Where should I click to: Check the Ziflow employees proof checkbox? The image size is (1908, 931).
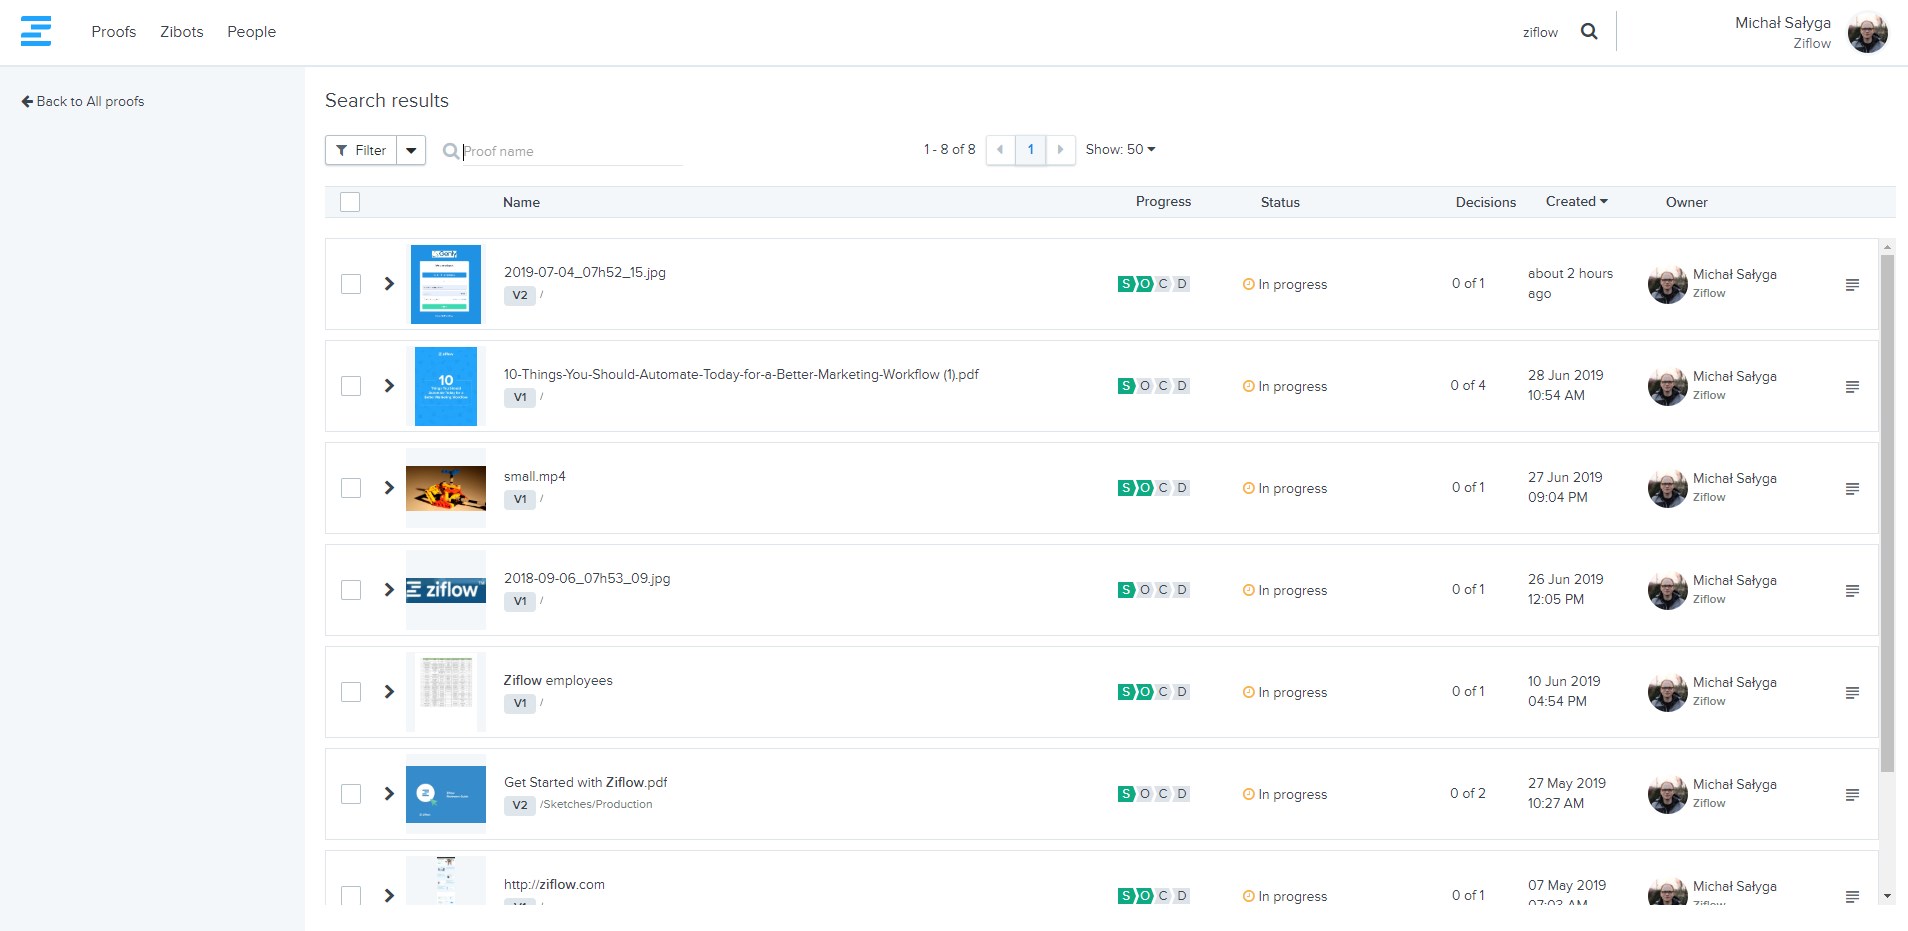coord(351,692)
